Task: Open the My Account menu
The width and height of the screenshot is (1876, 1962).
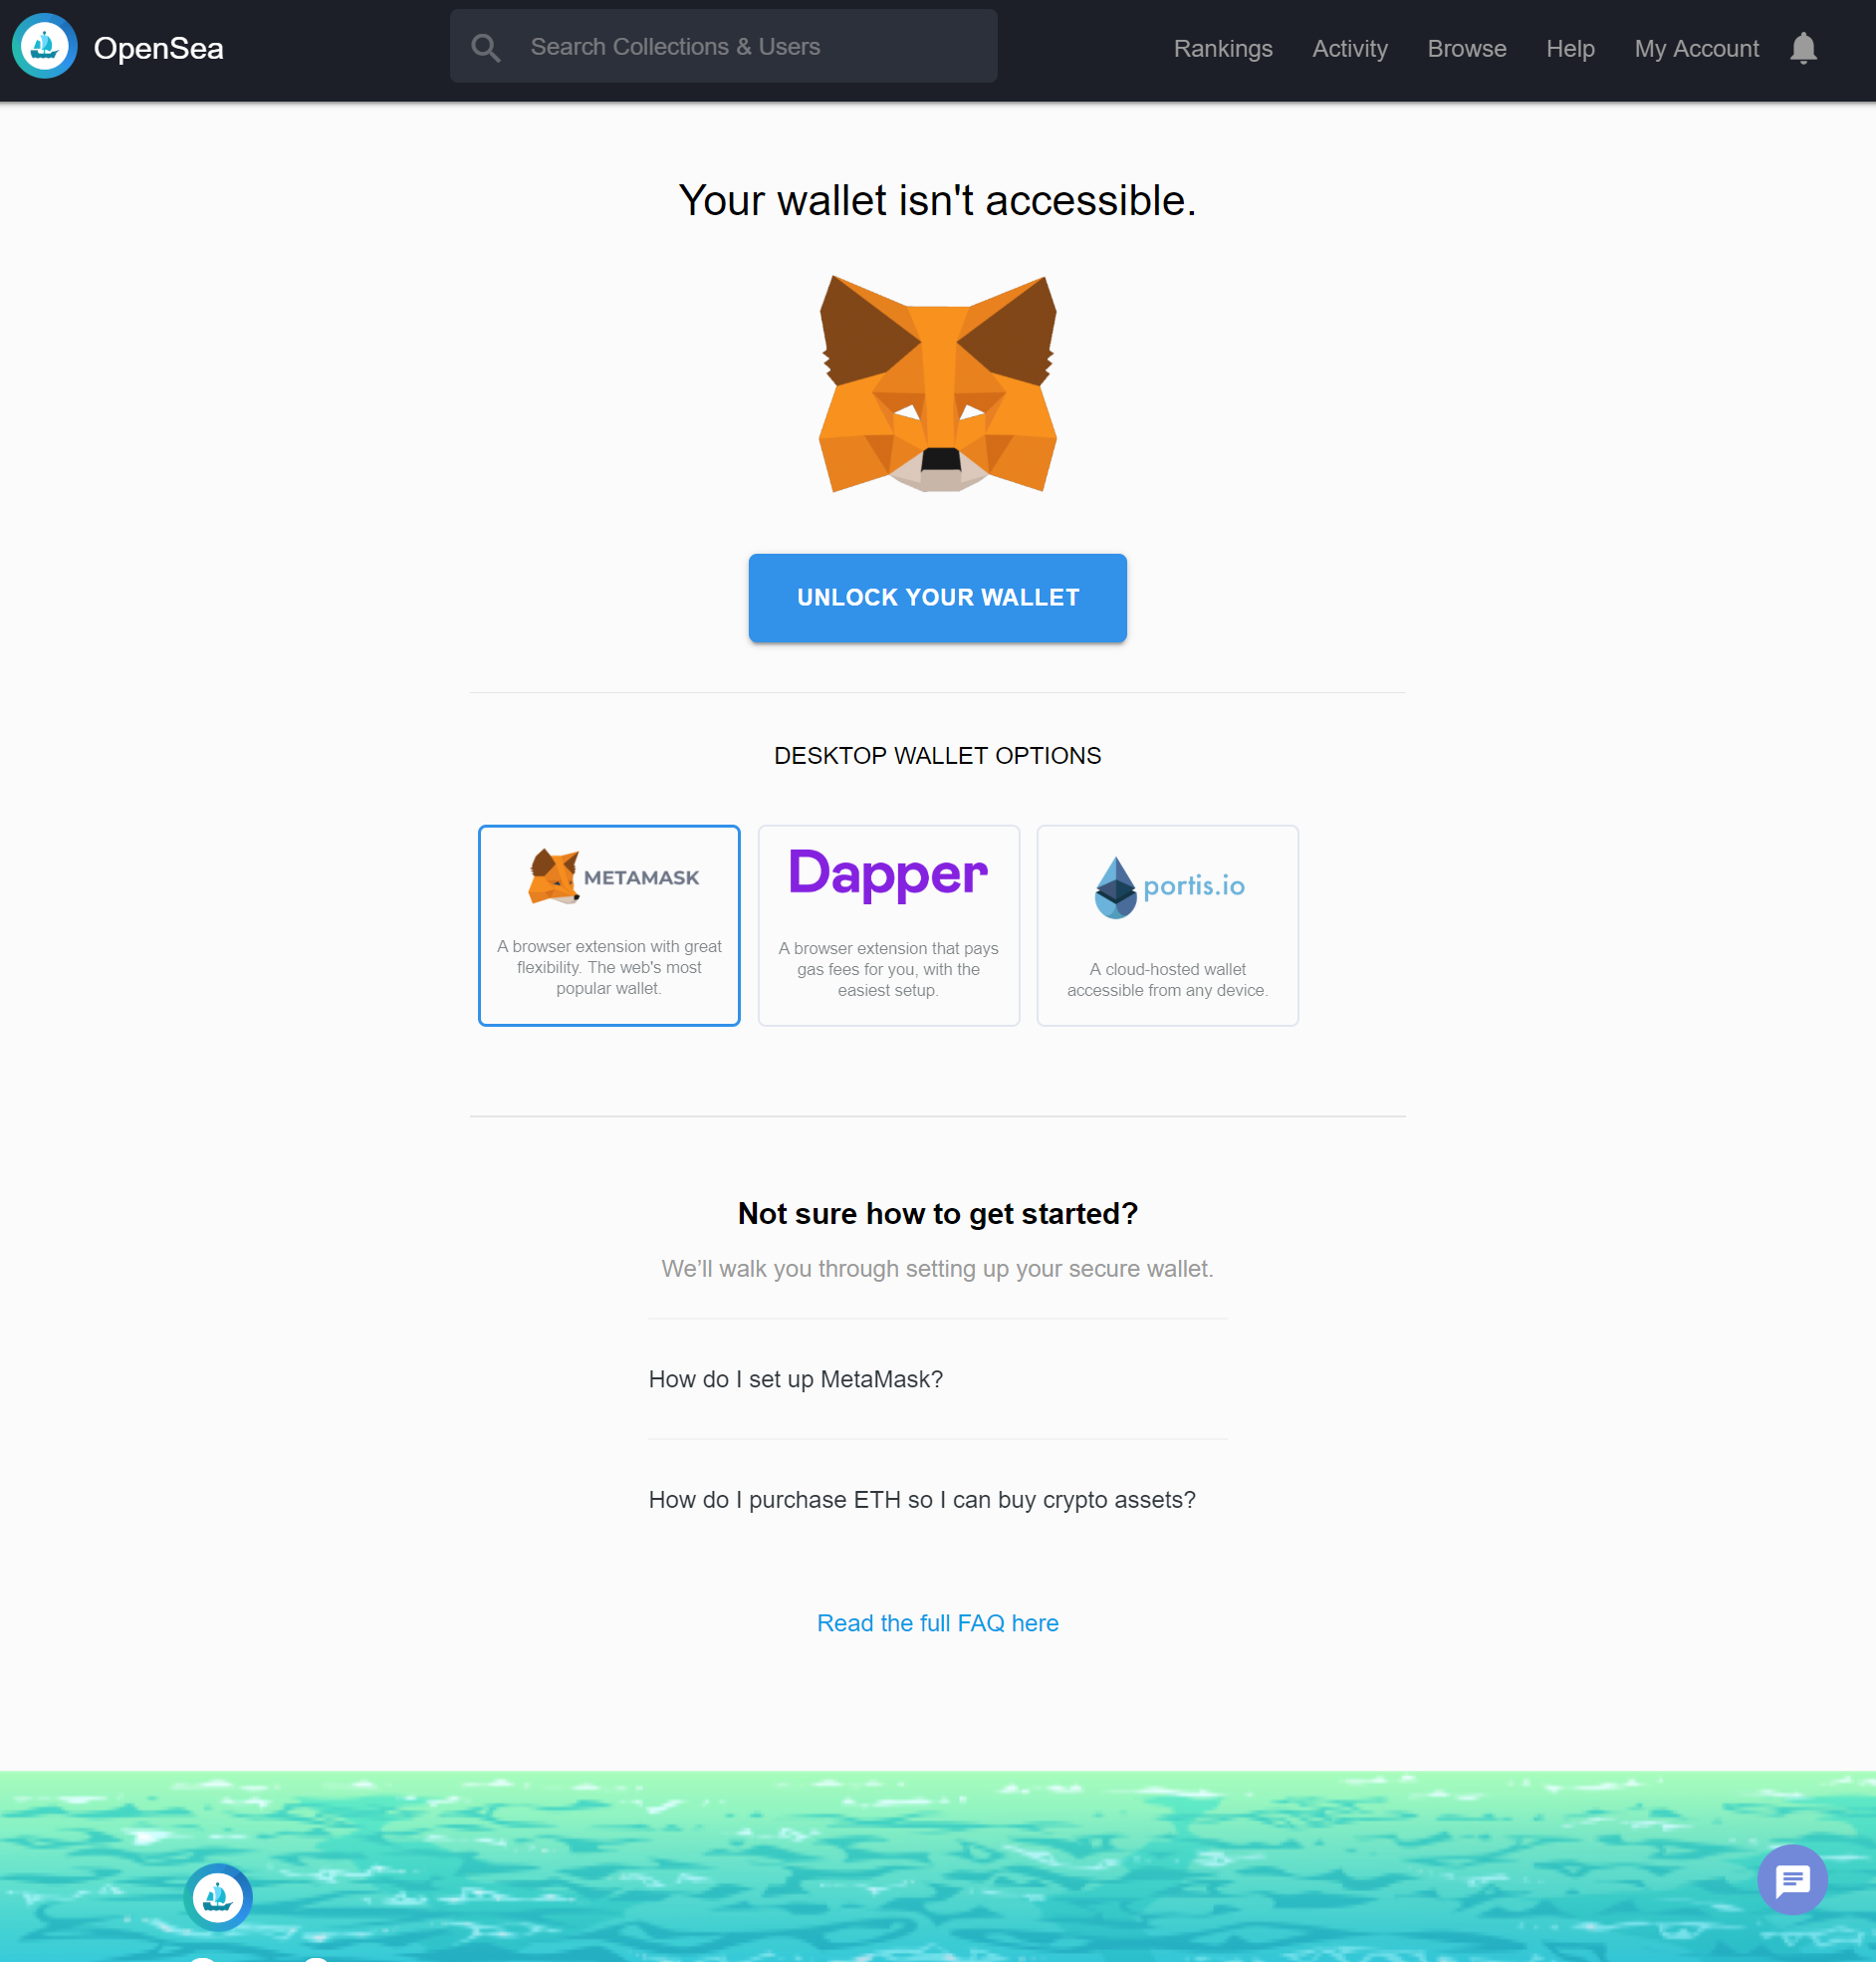Action: coord(1696,48)
